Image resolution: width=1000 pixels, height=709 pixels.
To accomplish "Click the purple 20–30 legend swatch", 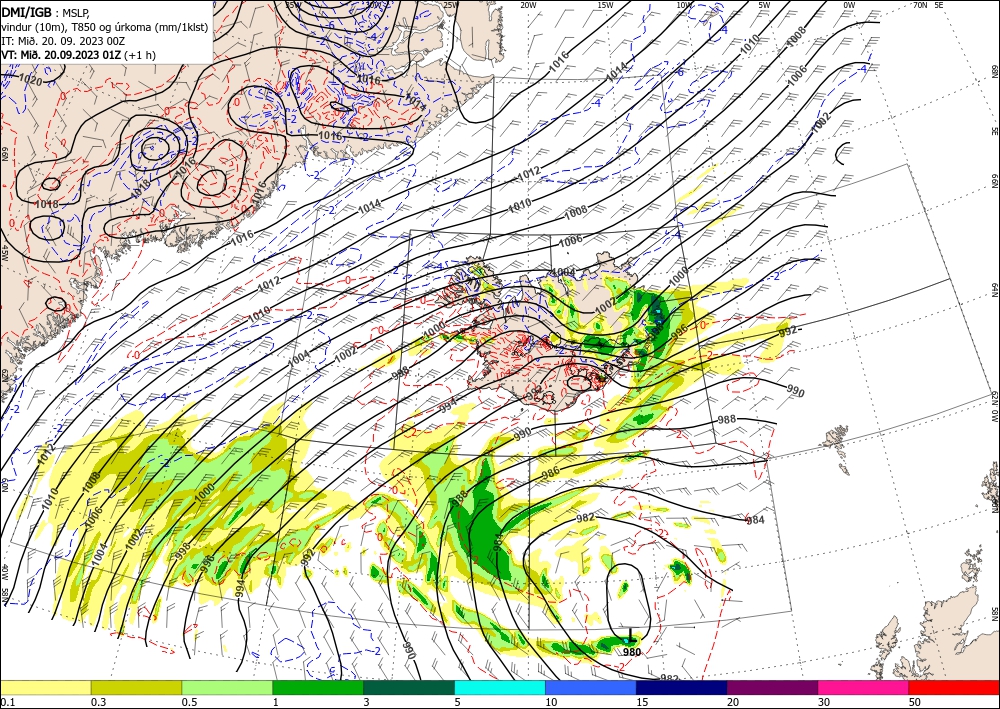I will pos(772,687).
